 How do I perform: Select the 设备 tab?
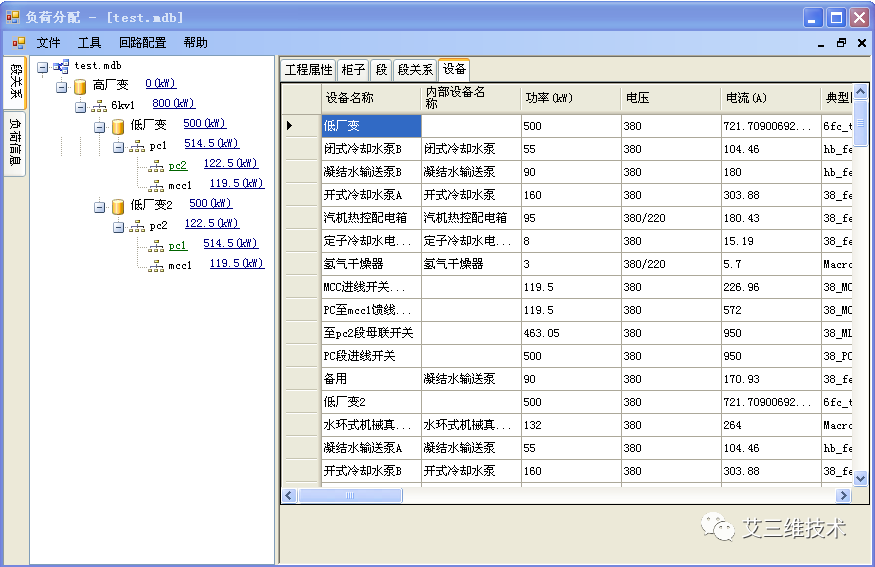tap(454, 69)
